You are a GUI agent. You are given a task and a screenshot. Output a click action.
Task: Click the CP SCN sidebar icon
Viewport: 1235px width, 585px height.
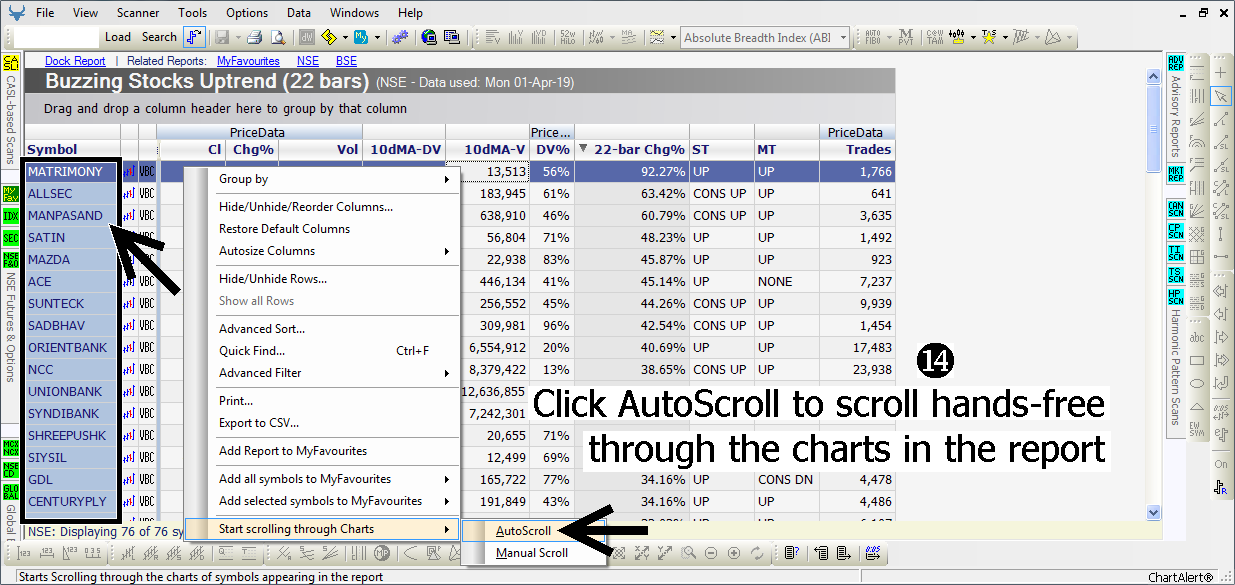(x=1175, y=230)
